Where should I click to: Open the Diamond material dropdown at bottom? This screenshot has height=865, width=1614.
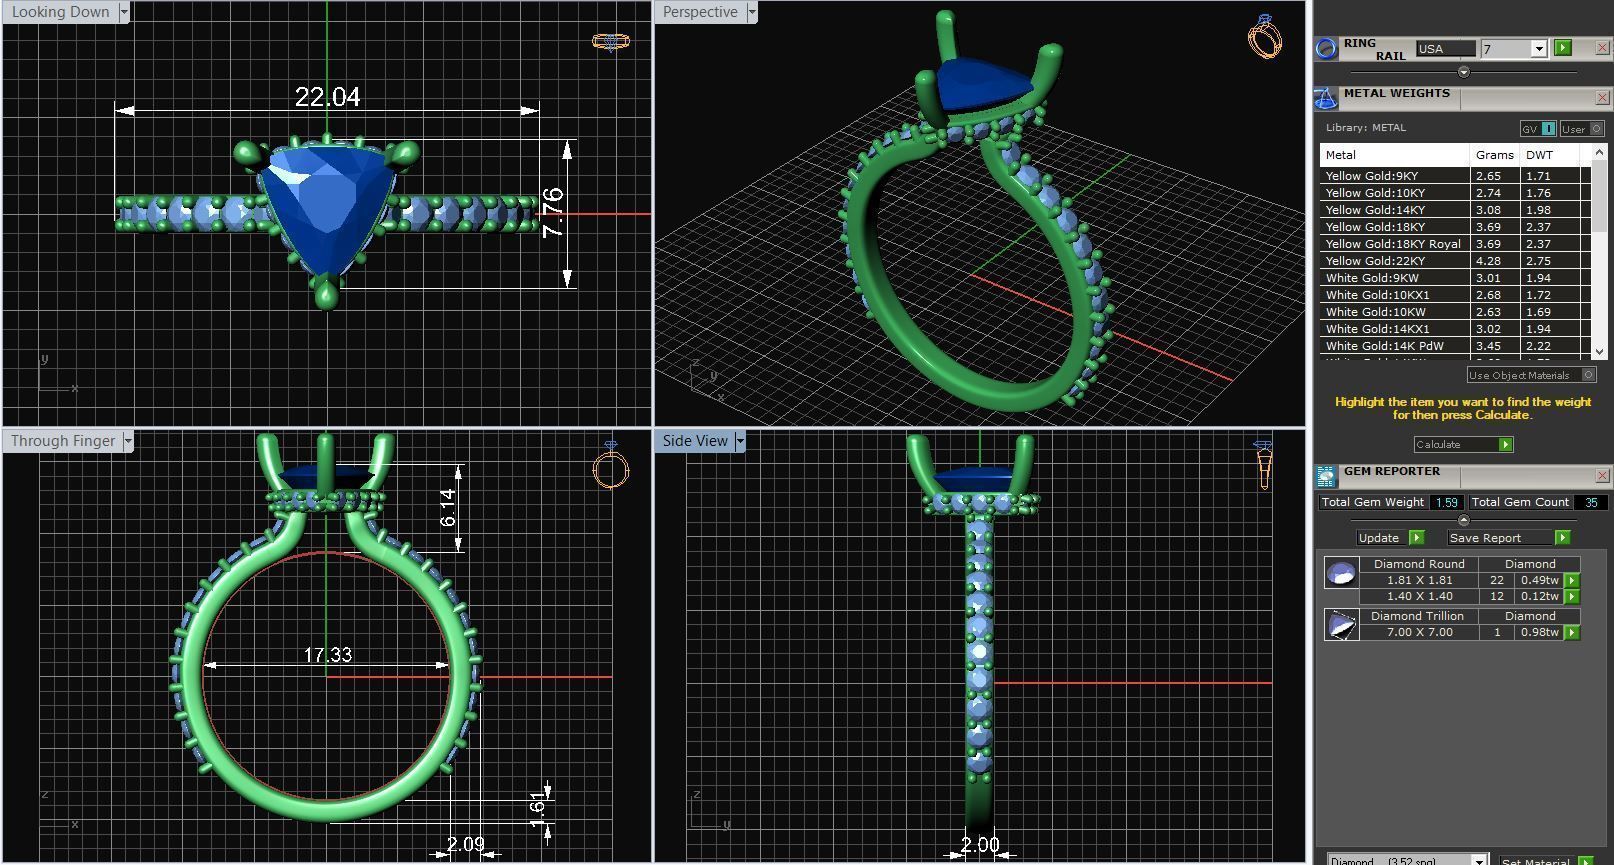pos(1478,860)
